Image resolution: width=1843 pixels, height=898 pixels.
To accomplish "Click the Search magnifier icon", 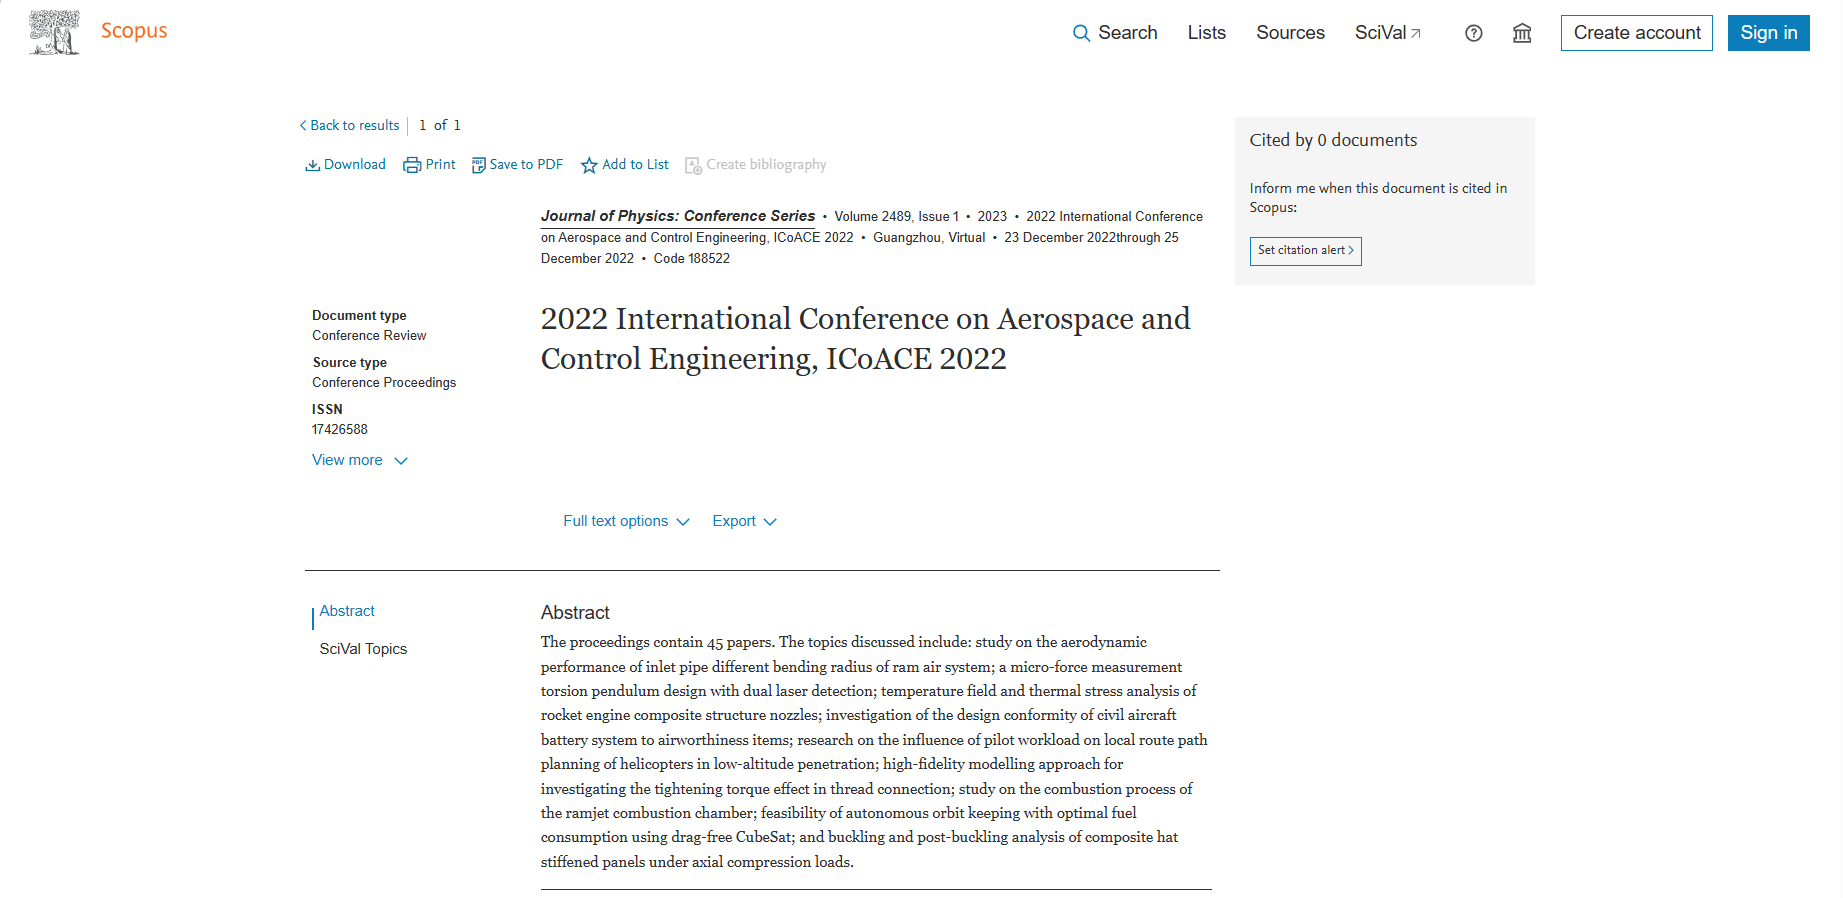I will [1081, 33].
